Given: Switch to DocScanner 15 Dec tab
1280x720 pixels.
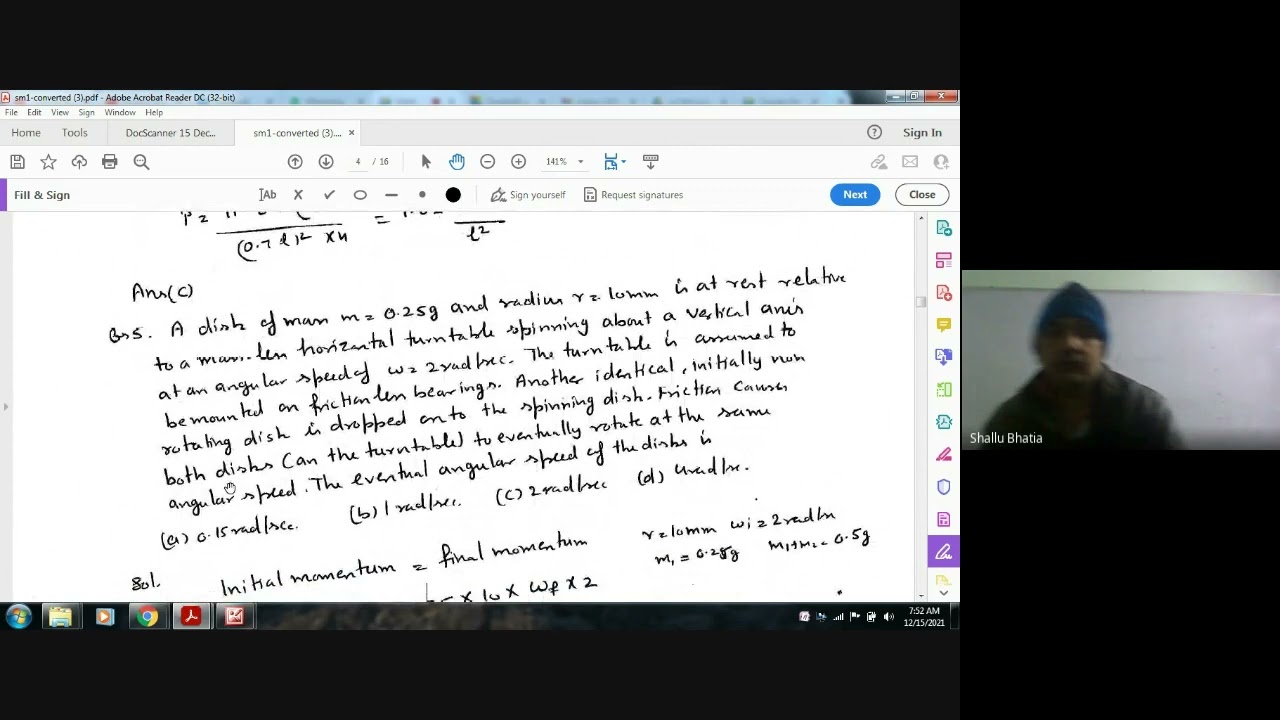Looking at the screenshot, I should (171, 133).
